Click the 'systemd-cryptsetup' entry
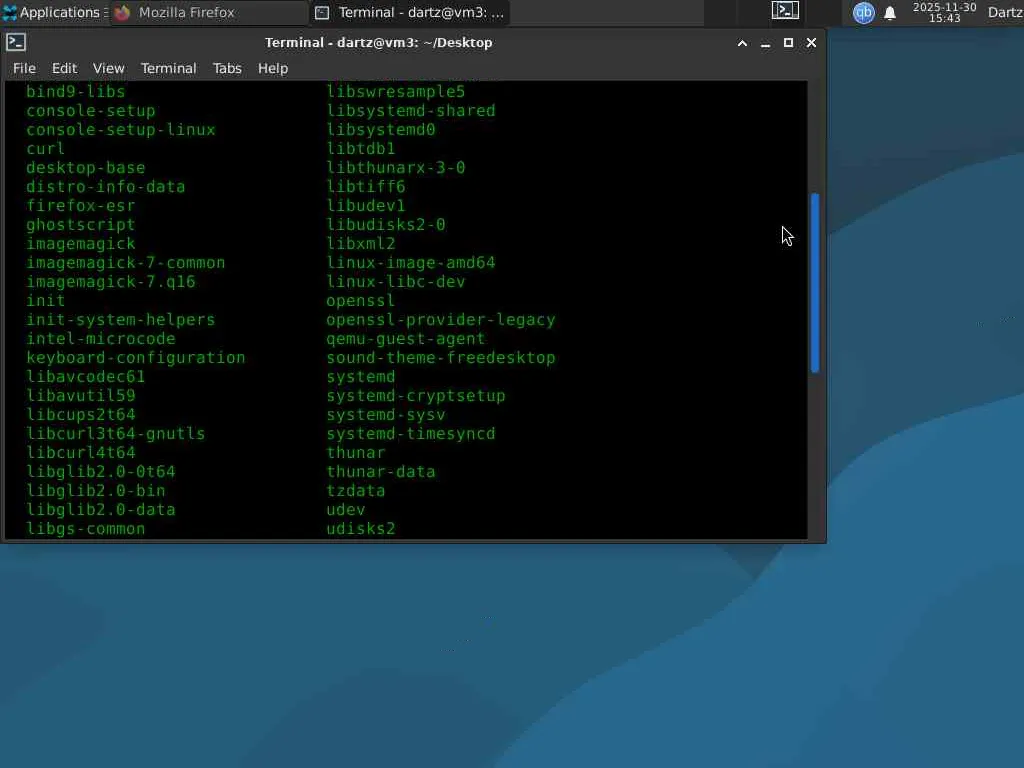The image size is (1024, 768). pyautogui.click(x=416, y=396)
